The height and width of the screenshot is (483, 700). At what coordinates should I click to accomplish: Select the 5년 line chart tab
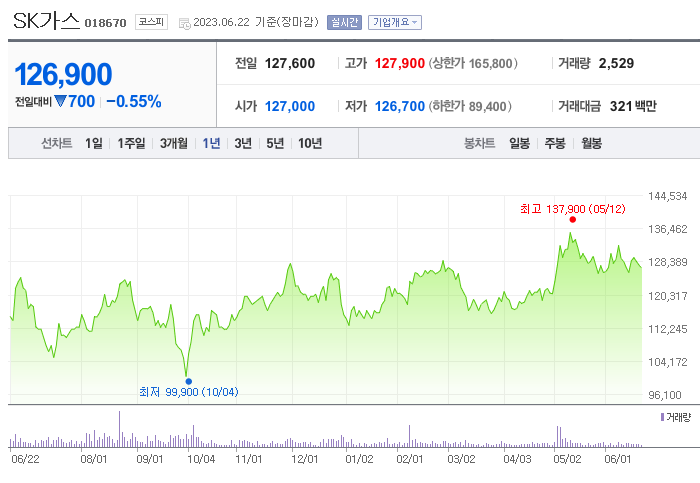(x=275, y=143)
